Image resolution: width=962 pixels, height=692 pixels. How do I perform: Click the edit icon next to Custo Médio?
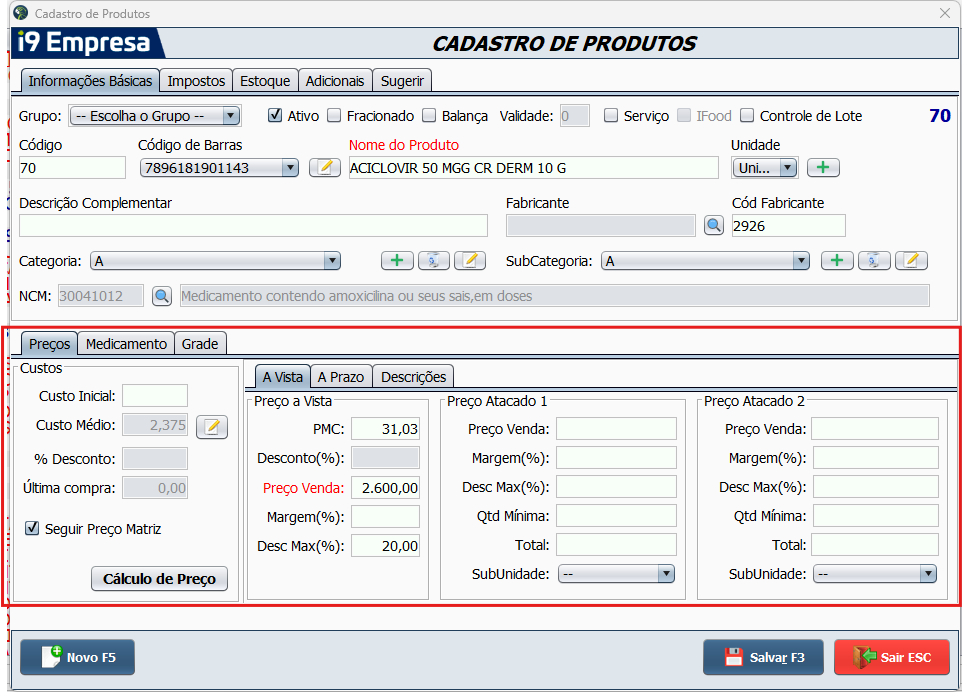pyautogui.click(x=212, y=428)
